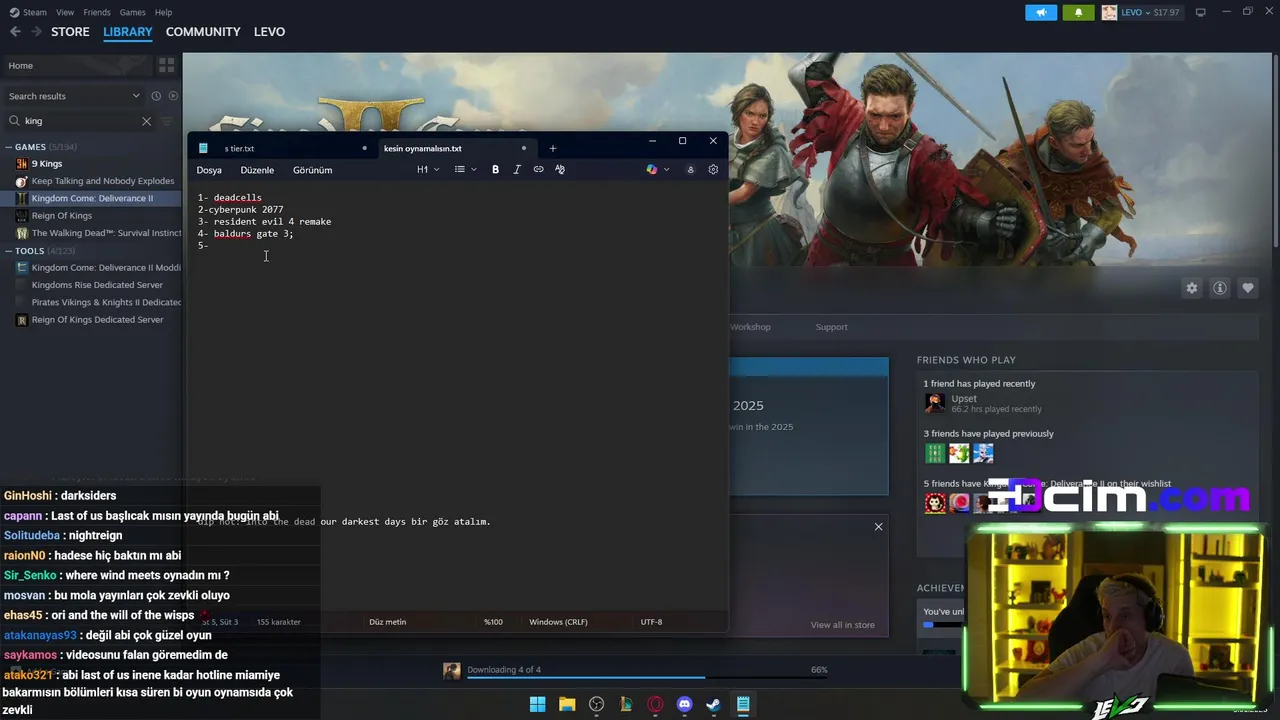Open the STORE tab in Steam
This screenshot has width=1280, height=720.
(70, 32)
